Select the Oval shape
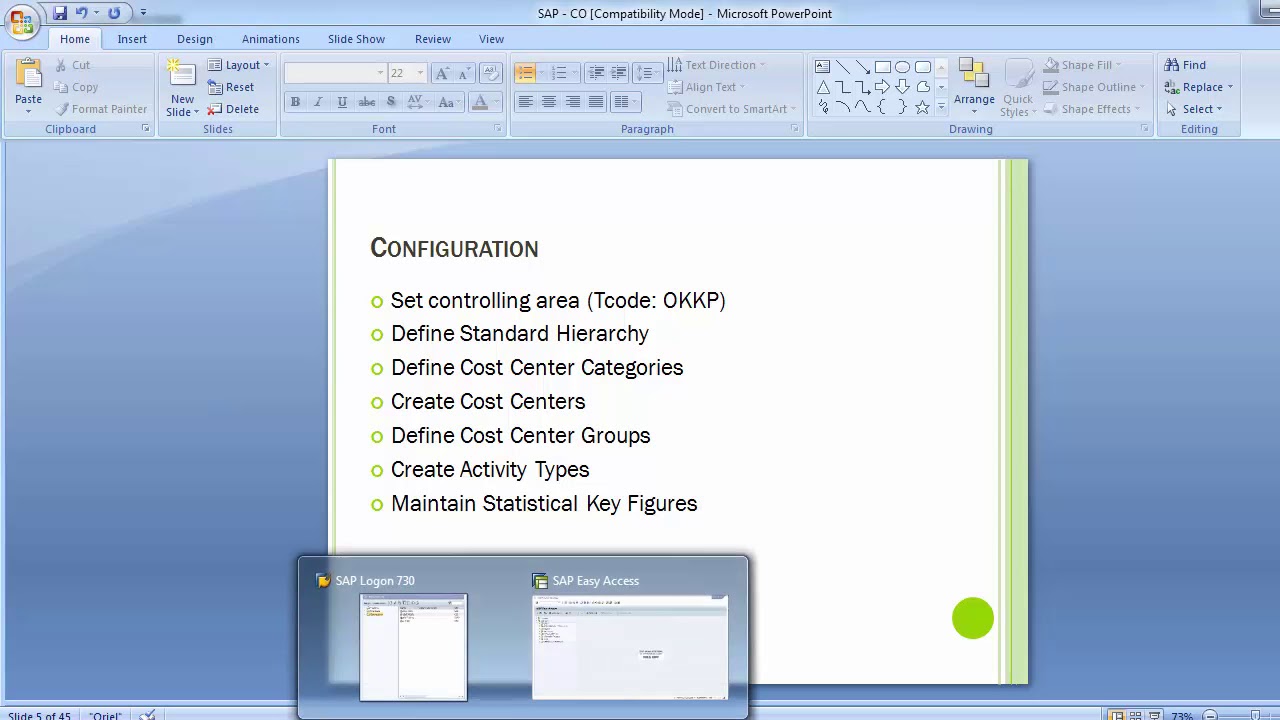 pyautogui.click(x=902, y=67)
